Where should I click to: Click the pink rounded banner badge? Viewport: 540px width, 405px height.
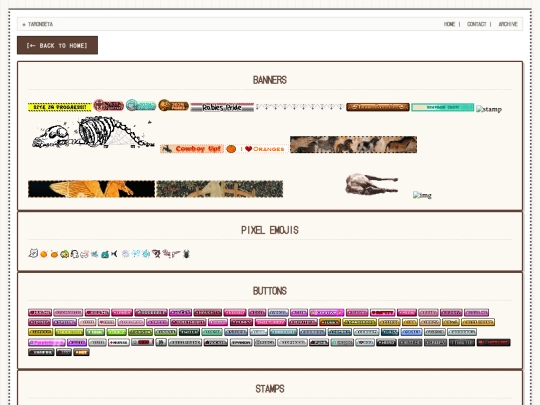click(x=109, y=105)
